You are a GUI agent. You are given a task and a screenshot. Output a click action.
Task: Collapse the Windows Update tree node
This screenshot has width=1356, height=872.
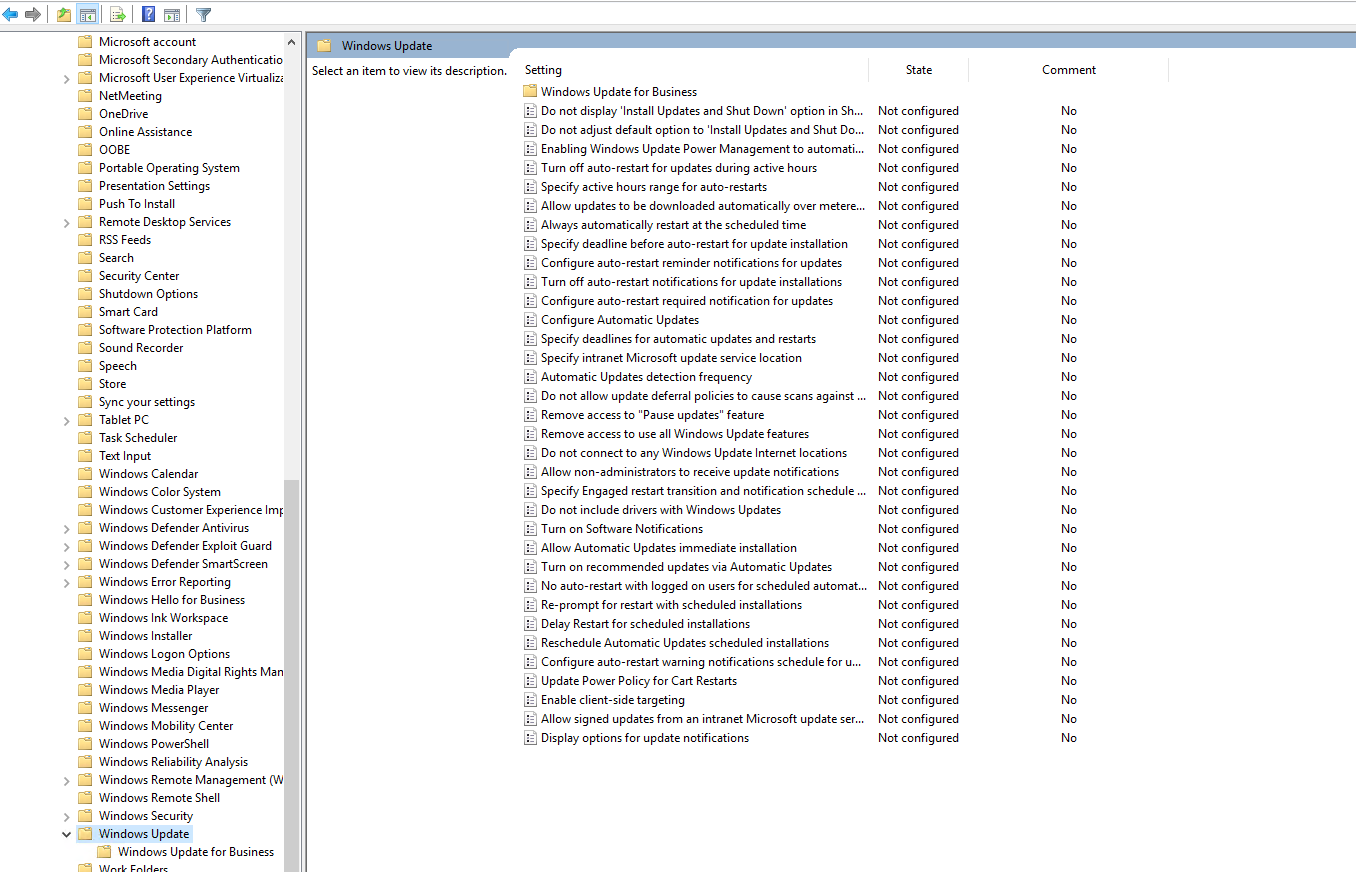click(67, 834)
